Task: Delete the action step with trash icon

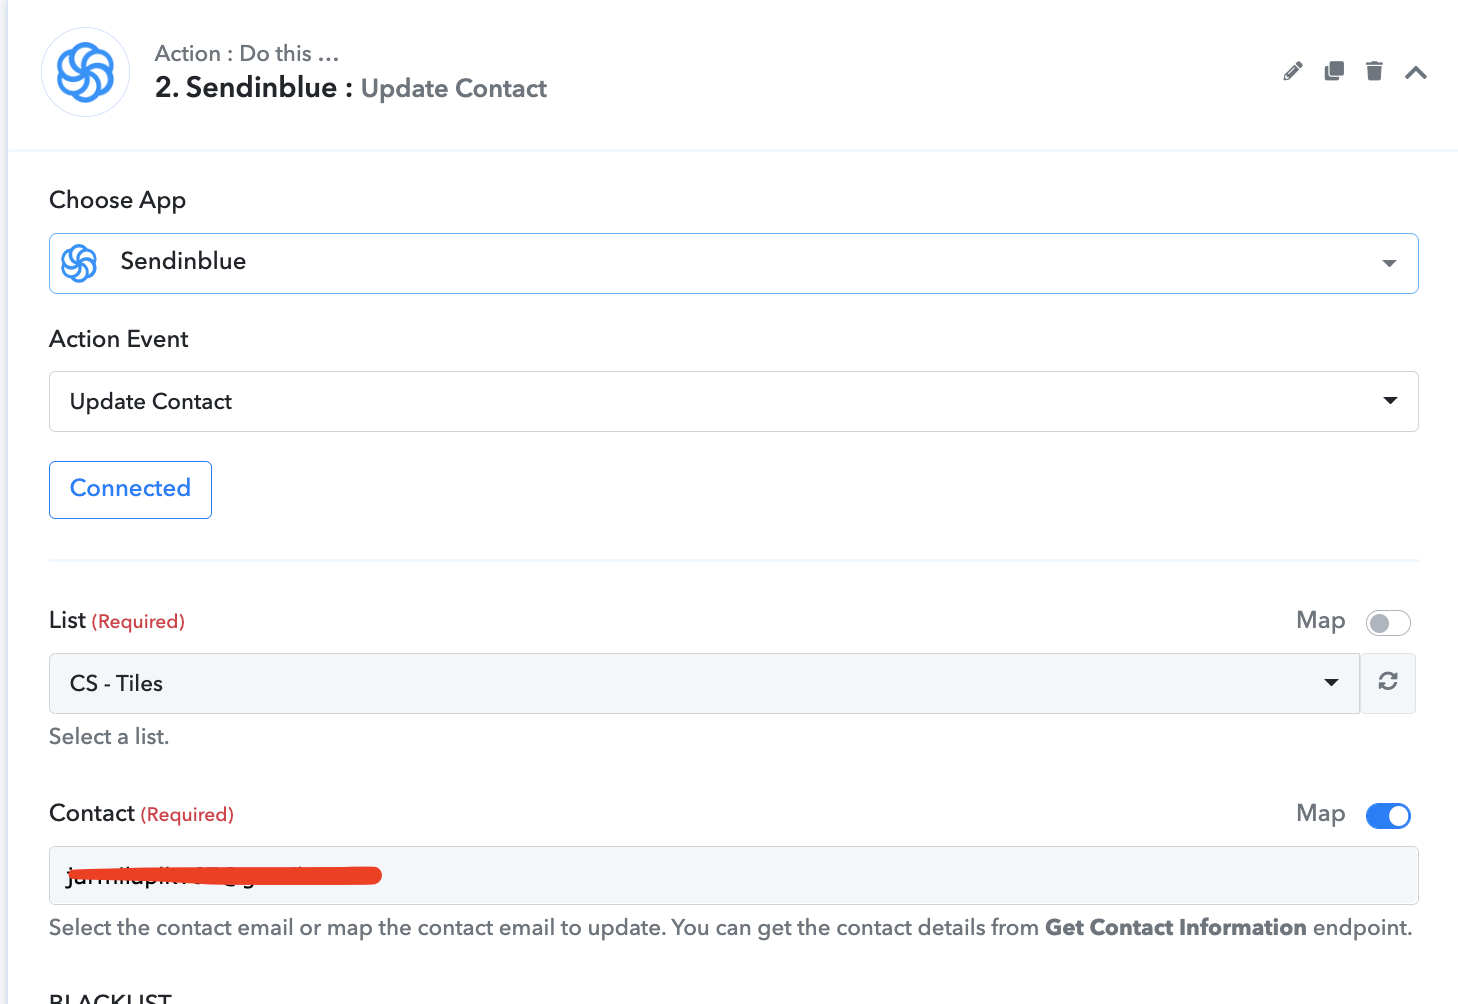Action: coord(1374,71)
